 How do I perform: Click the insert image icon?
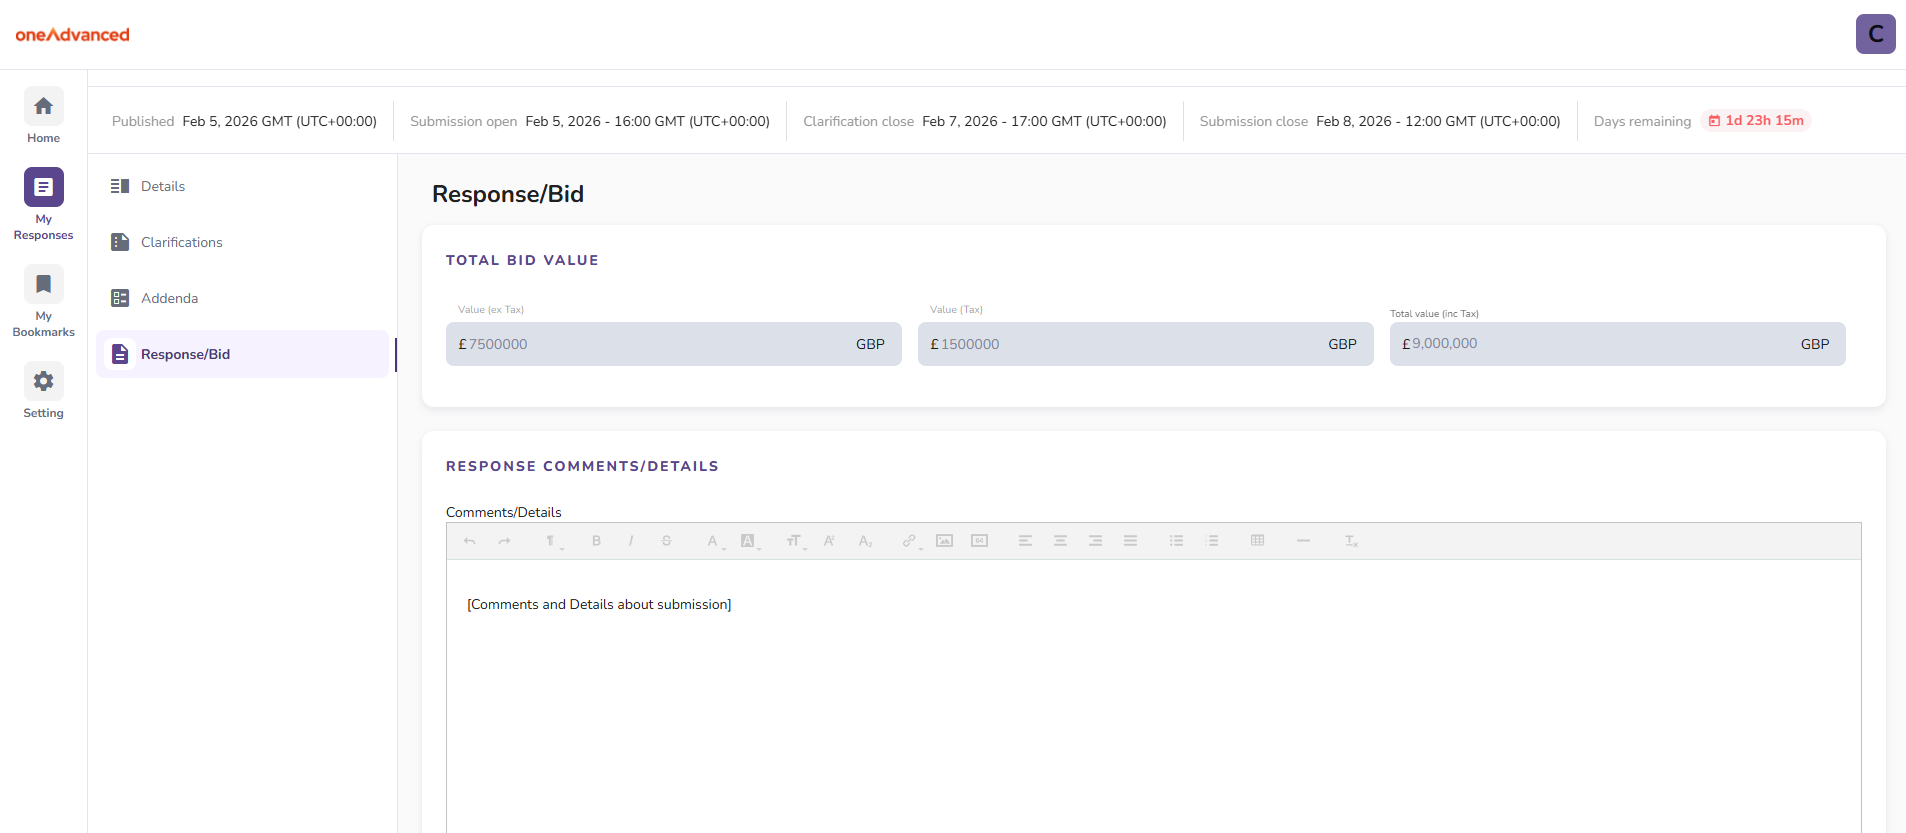(x=944, y=541)
